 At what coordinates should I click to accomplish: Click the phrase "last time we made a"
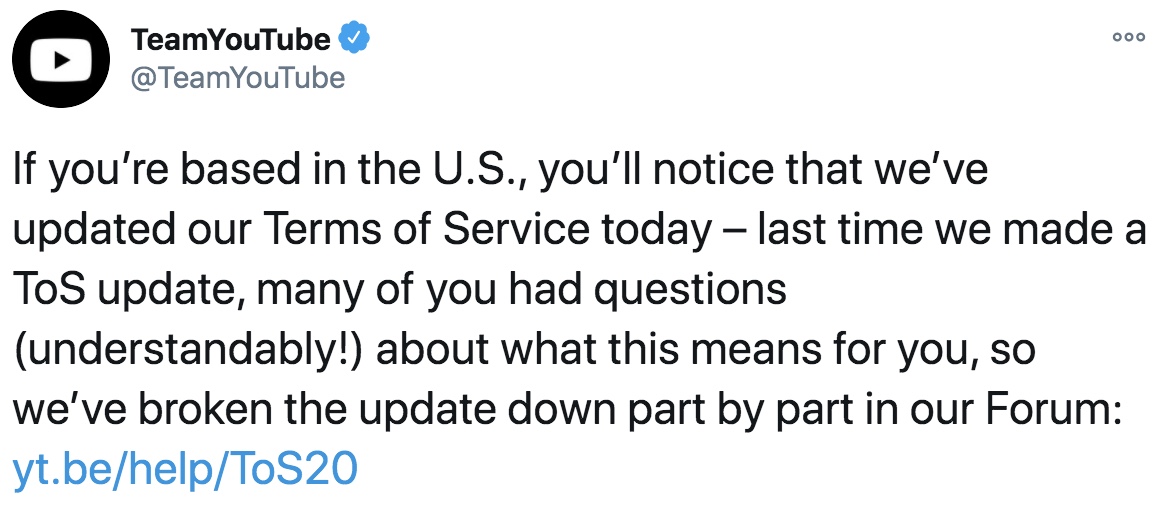point(952,231)
